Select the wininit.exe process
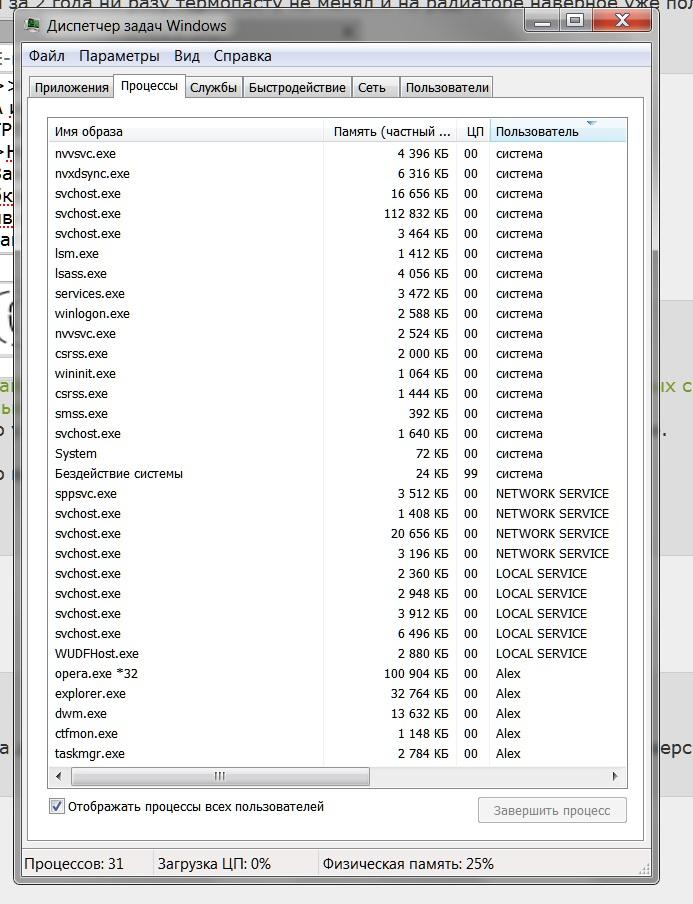 pos(337,374)
